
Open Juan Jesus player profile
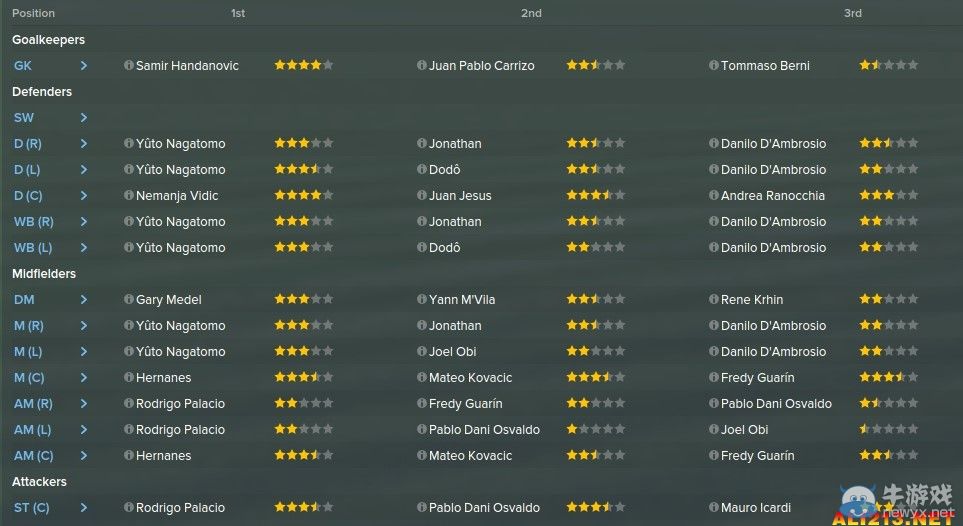460,195
